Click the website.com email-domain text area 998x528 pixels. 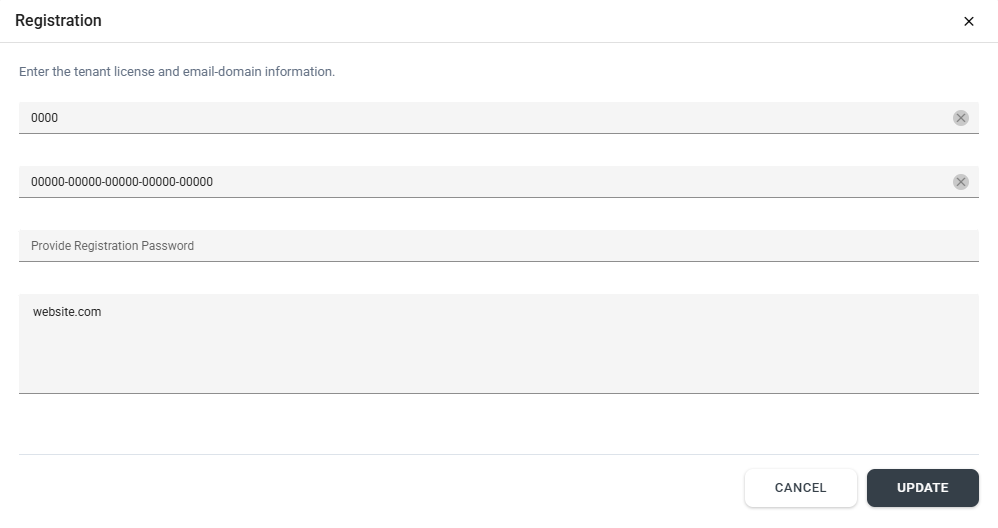click(x=498, y=344)
